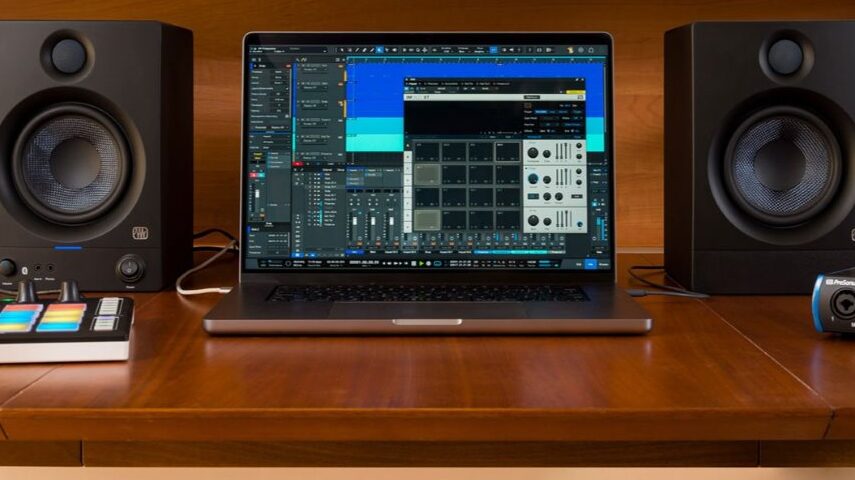
Task: Click the Stop square in transport bar
Action: coord(413,263)
